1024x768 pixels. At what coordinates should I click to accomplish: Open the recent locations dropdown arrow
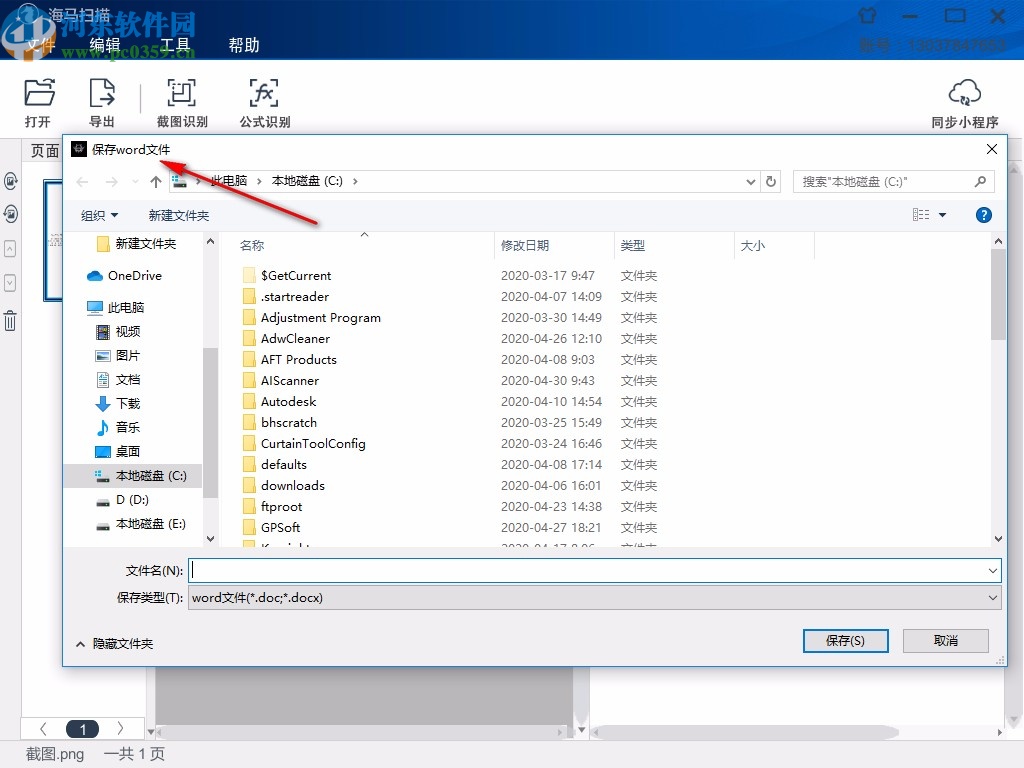[x=135, y=182]
